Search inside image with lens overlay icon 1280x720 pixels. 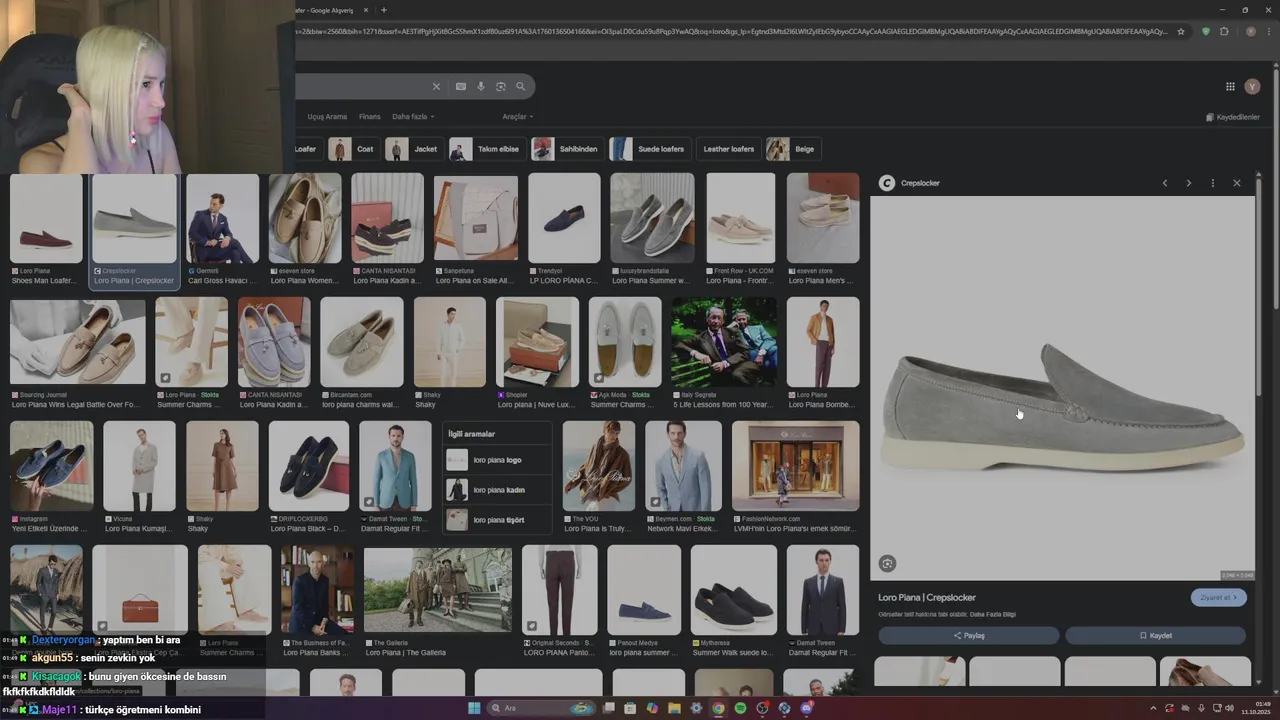click(887, 564)
